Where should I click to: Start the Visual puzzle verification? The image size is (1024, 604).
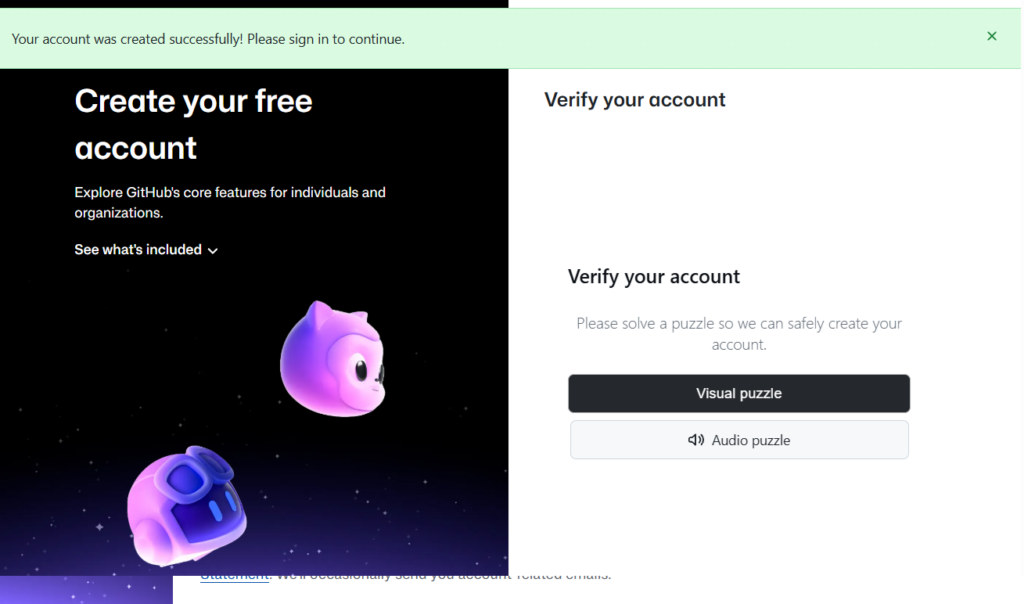click(x=738, y=394)
